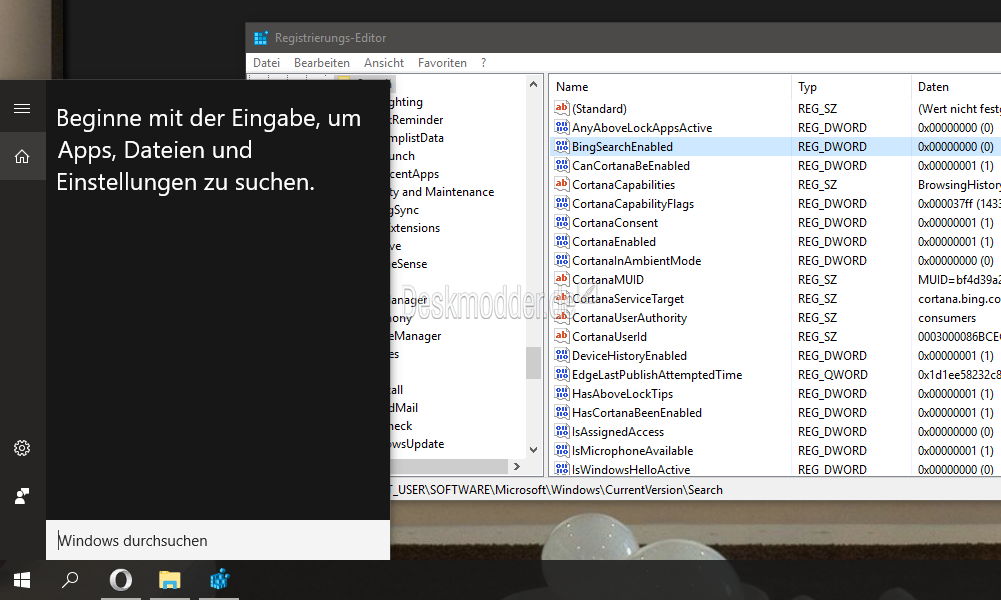Click the BingSearchEnabled value name
1001x600 pixels.
(622, 146)
